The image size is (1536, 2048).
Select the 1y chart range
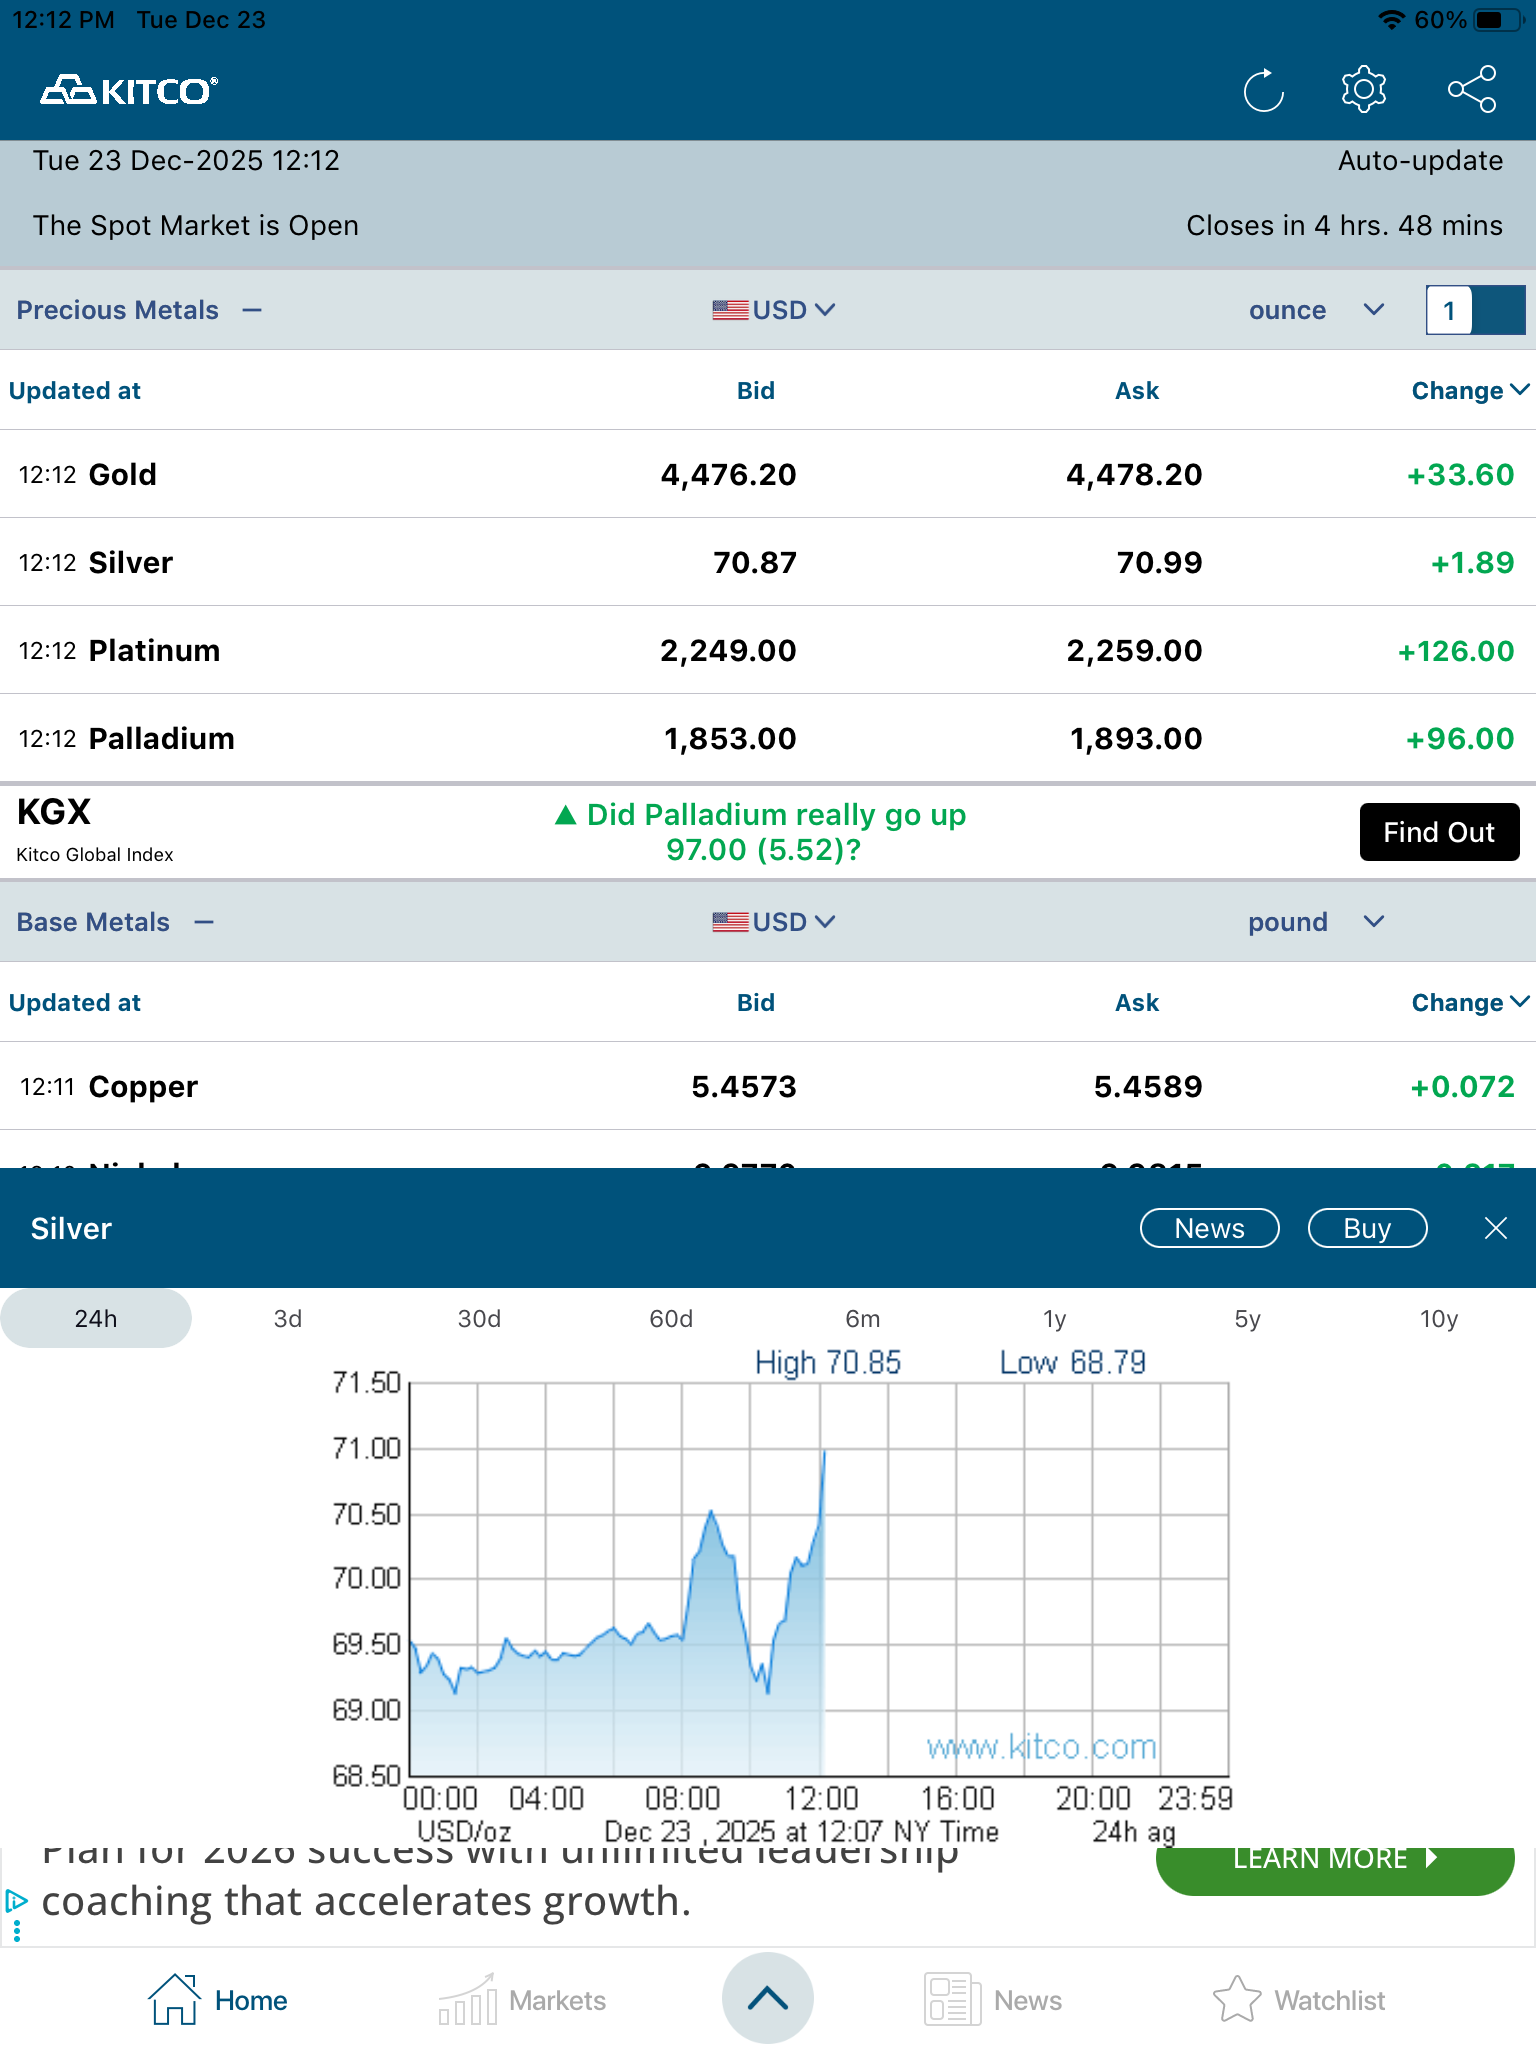click(x=1055, y=1318)
